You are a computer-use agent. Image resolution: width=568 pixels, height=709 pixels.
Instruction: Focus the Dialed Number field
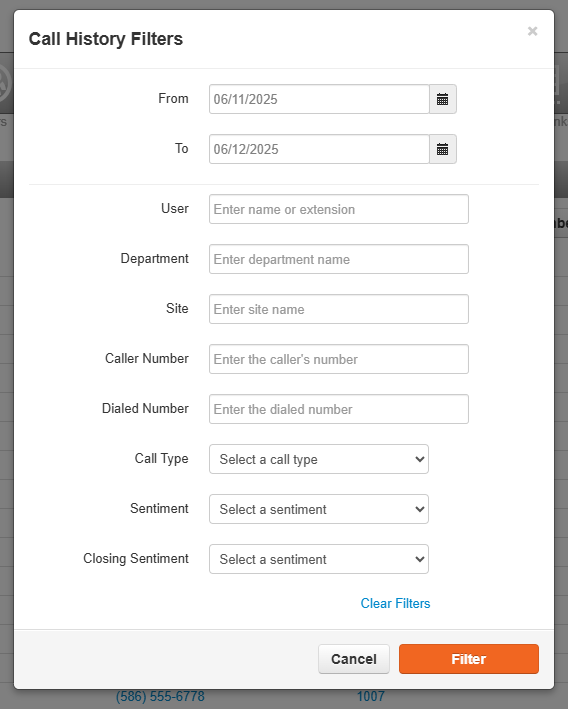pos(339,409)
